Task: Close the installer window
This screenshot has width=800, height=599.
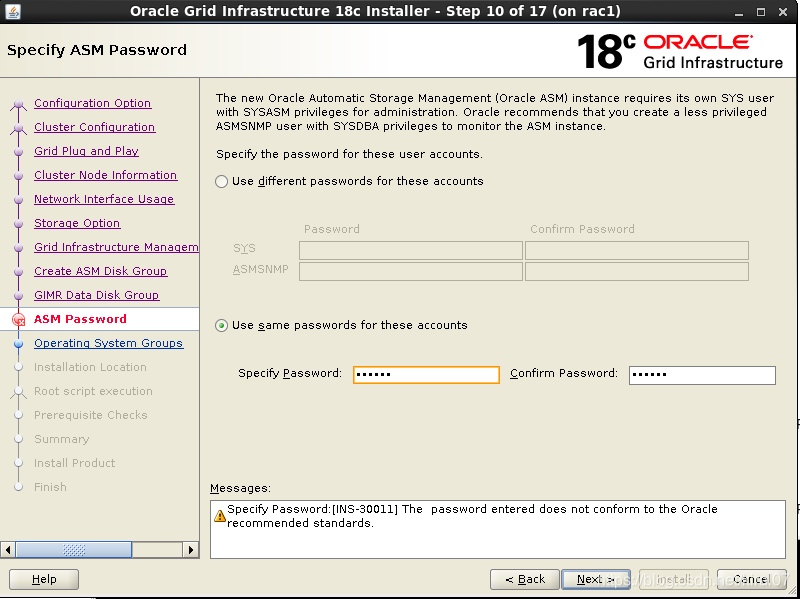Action: [783, 12]
